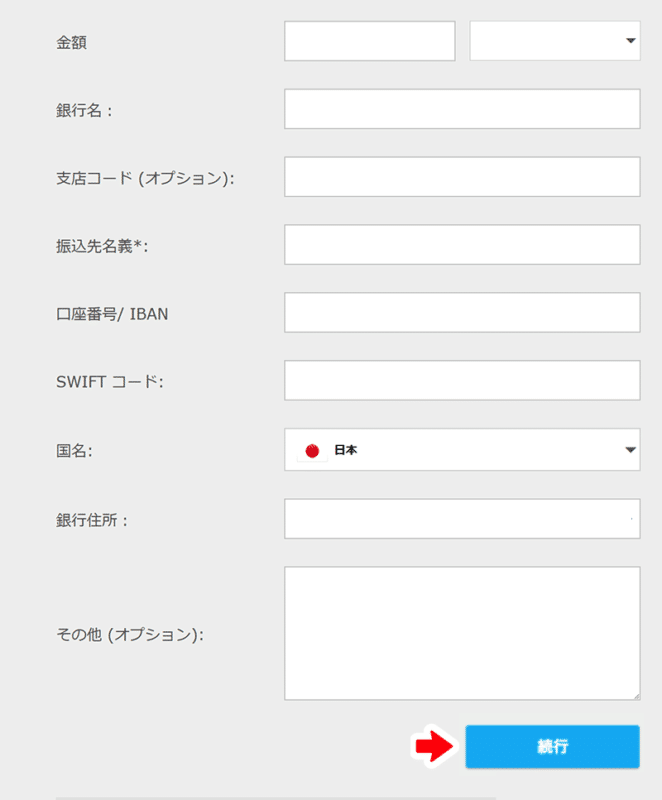Click the Japan flag icon
This screenshot has height=800, width=662.
[x=312, y=451]
